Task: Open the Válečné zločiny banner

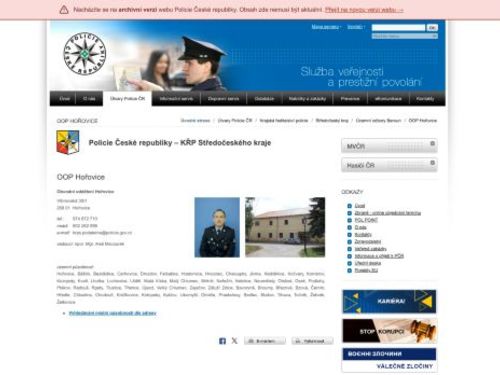Action: [389, 360]
